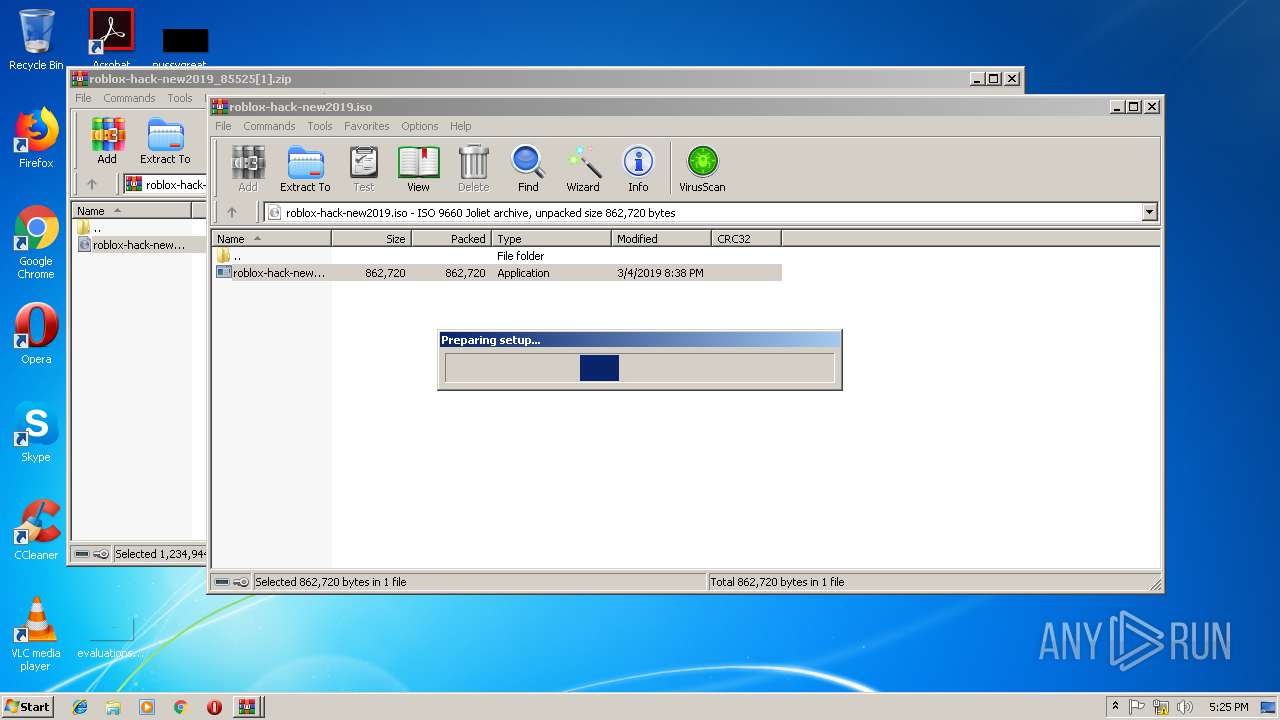This screenshot has height=720, width=1280.
Task: Show archive Info
Action: click(638, 169)
